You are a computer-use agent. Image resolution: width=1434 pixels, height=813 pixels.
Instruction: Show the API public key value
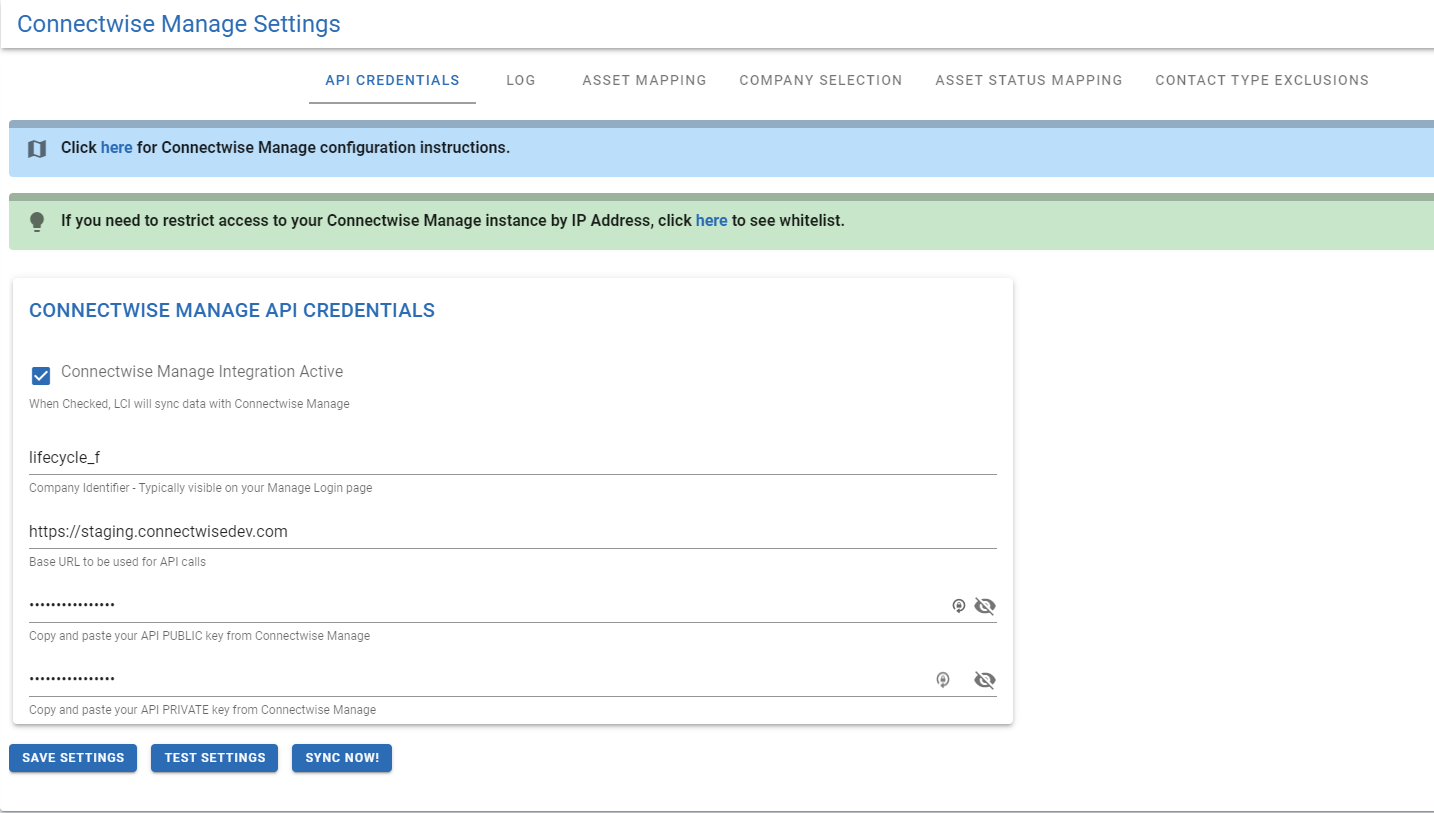[x=985, y=606]
